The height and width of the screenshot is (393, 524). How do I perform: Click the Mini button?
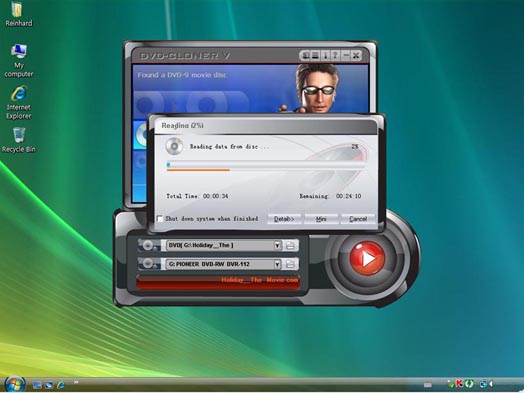coord(321,219)
